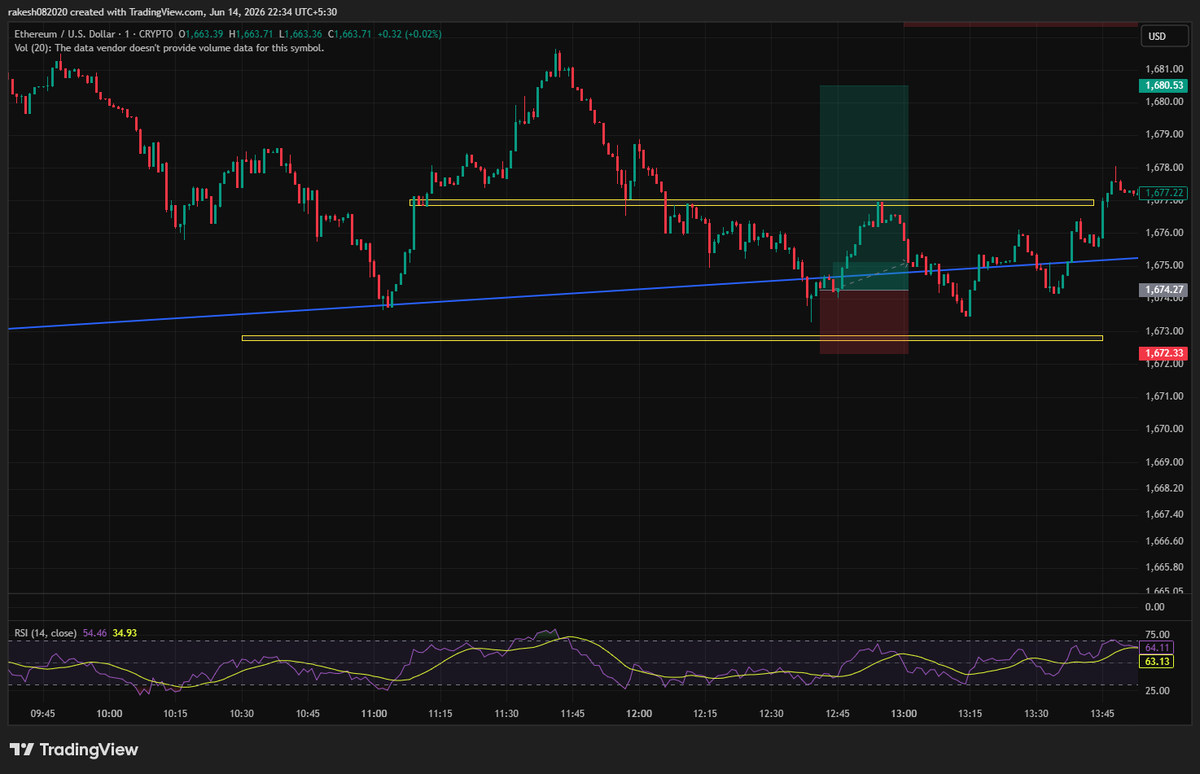Click the 11:30 time axis label
This screenshot has height=774, width=1200.
pos(506,714)
